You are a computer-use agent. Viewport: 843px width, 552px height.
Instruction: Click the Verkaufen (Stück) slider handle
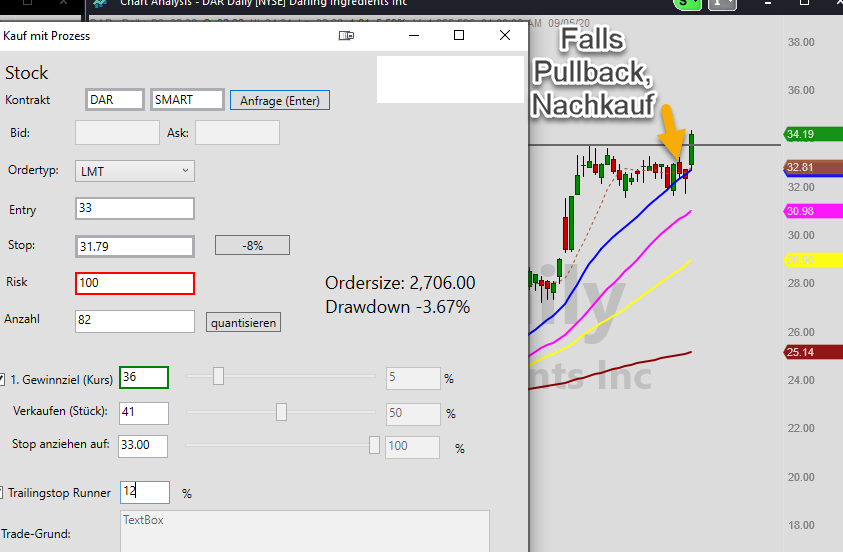pyautogui.click(x=281, y=412)
